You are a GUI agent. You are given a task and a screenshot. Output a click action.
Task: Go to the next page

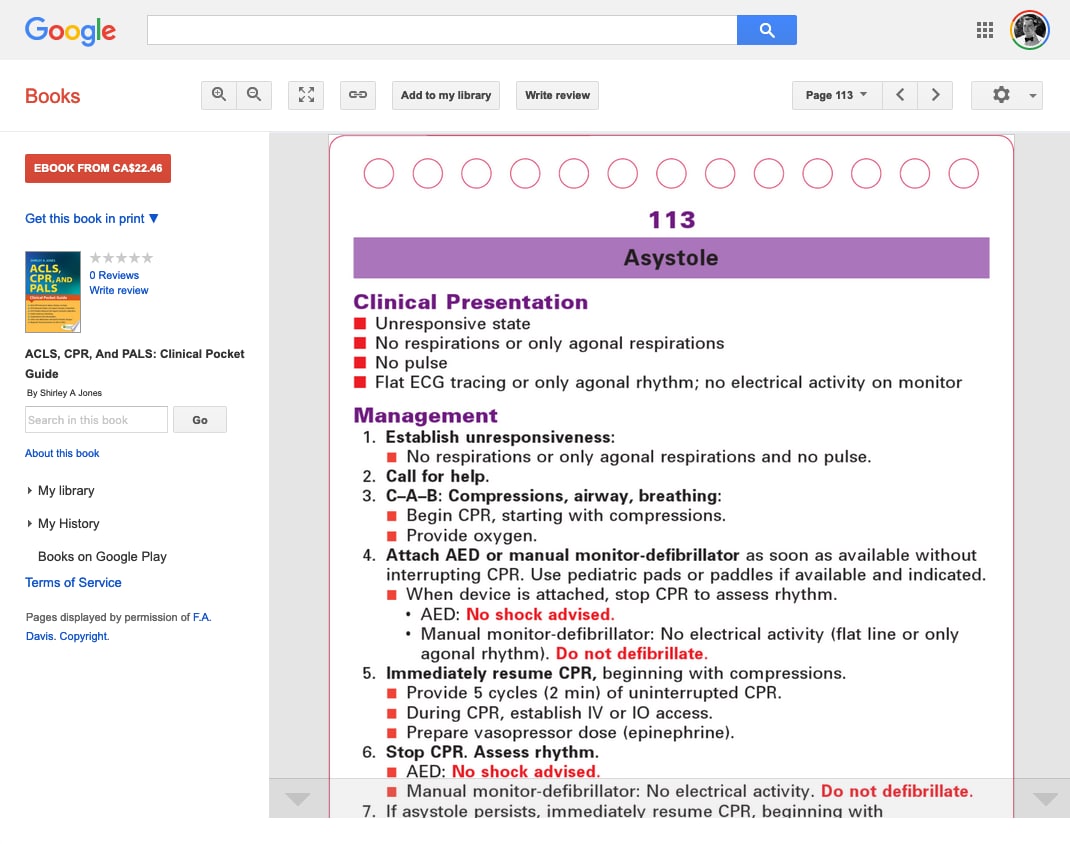pos(935,95)
